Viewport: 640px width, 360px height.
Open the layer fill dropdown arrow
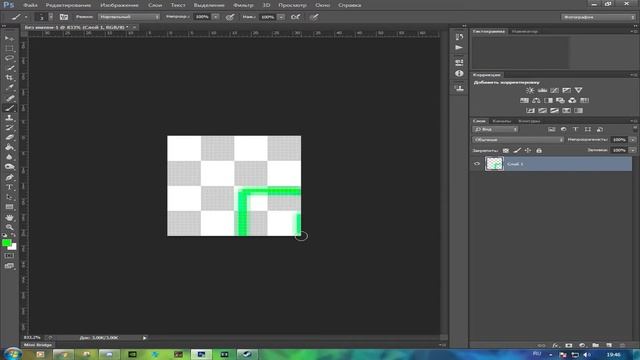click(x=633, y=150)
